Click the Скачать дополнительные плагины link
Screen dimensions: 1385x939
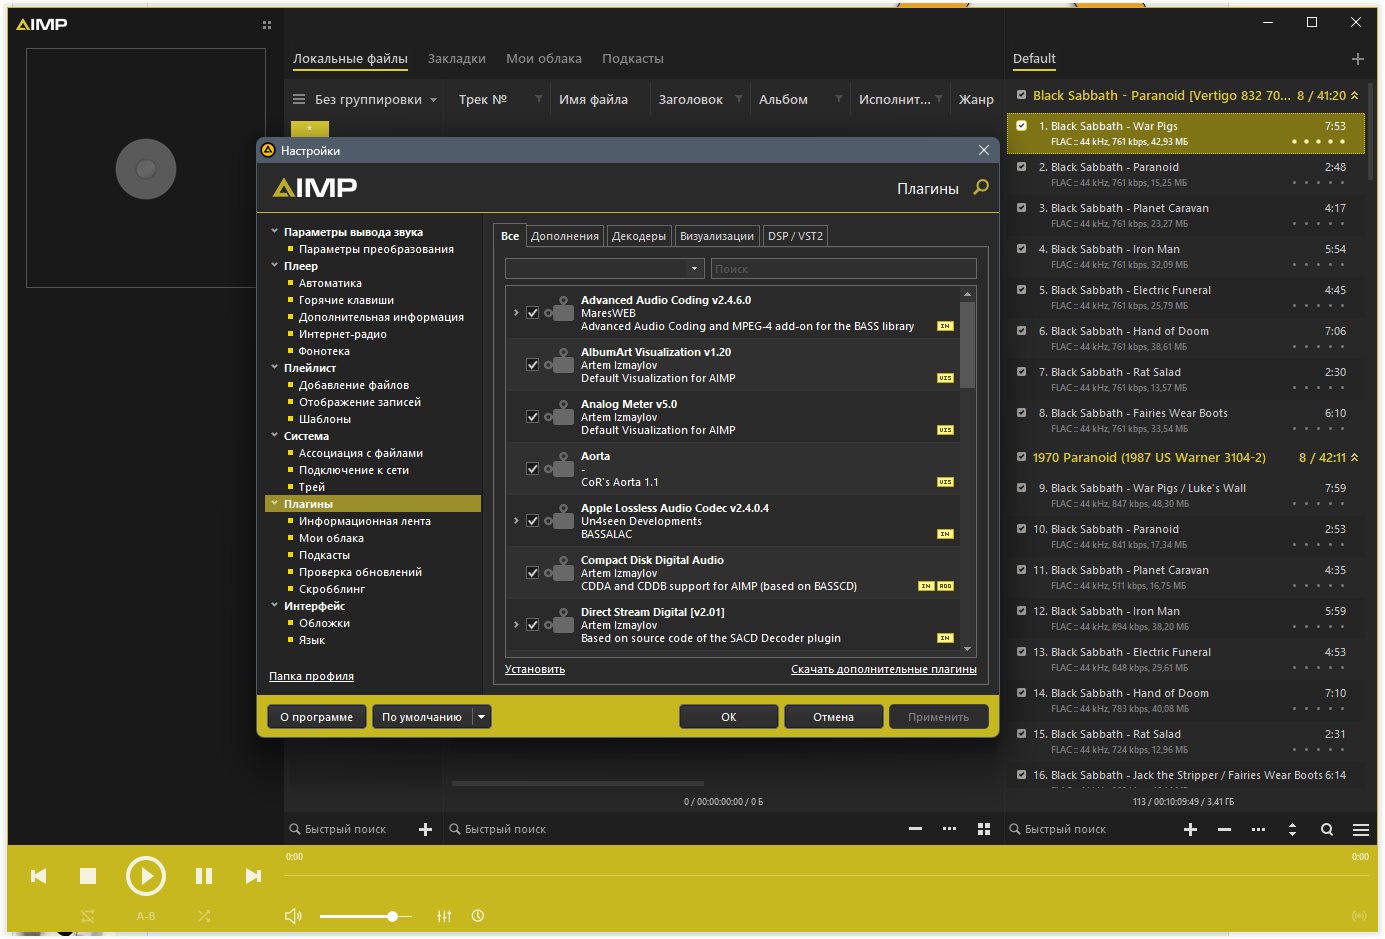click(x=884, y=669)
